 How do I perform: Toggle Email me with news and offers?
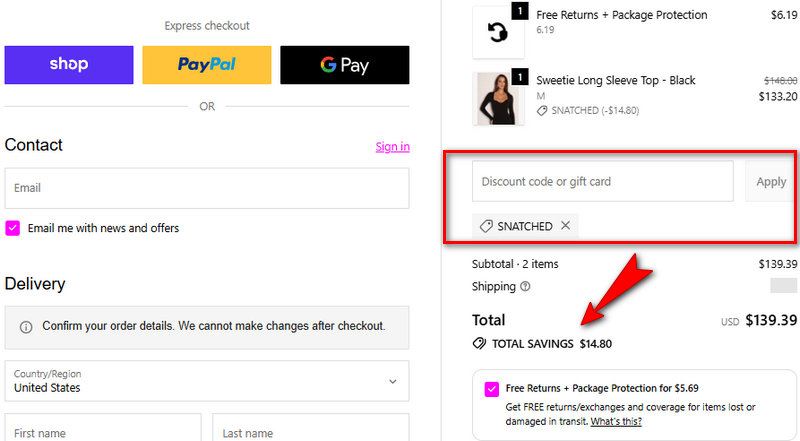pyautogui.click(x=13, y=228)
